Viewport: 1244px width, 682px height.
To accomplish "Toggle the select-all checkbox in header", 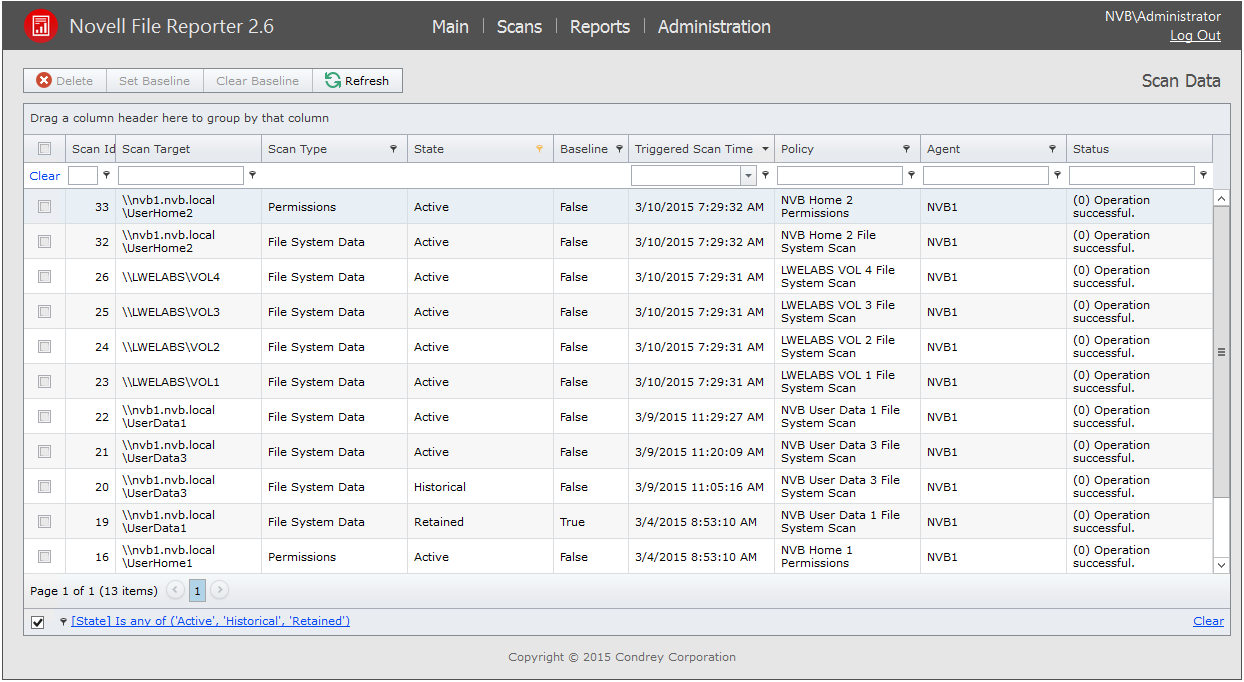I will tap(44, 149).
